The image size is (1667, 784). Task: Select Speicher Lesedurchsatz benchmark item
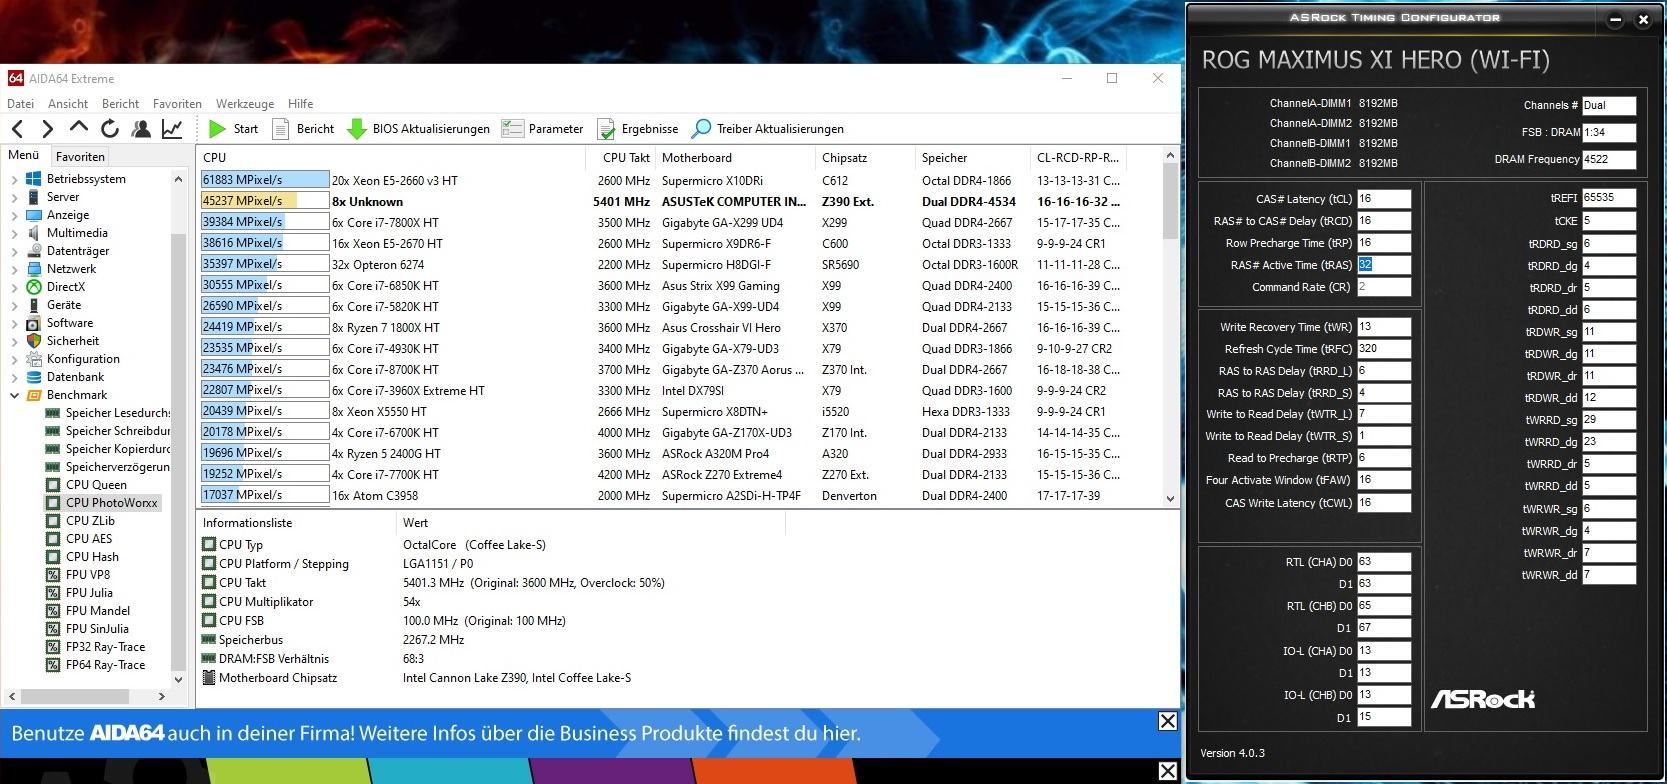(117, 413)
